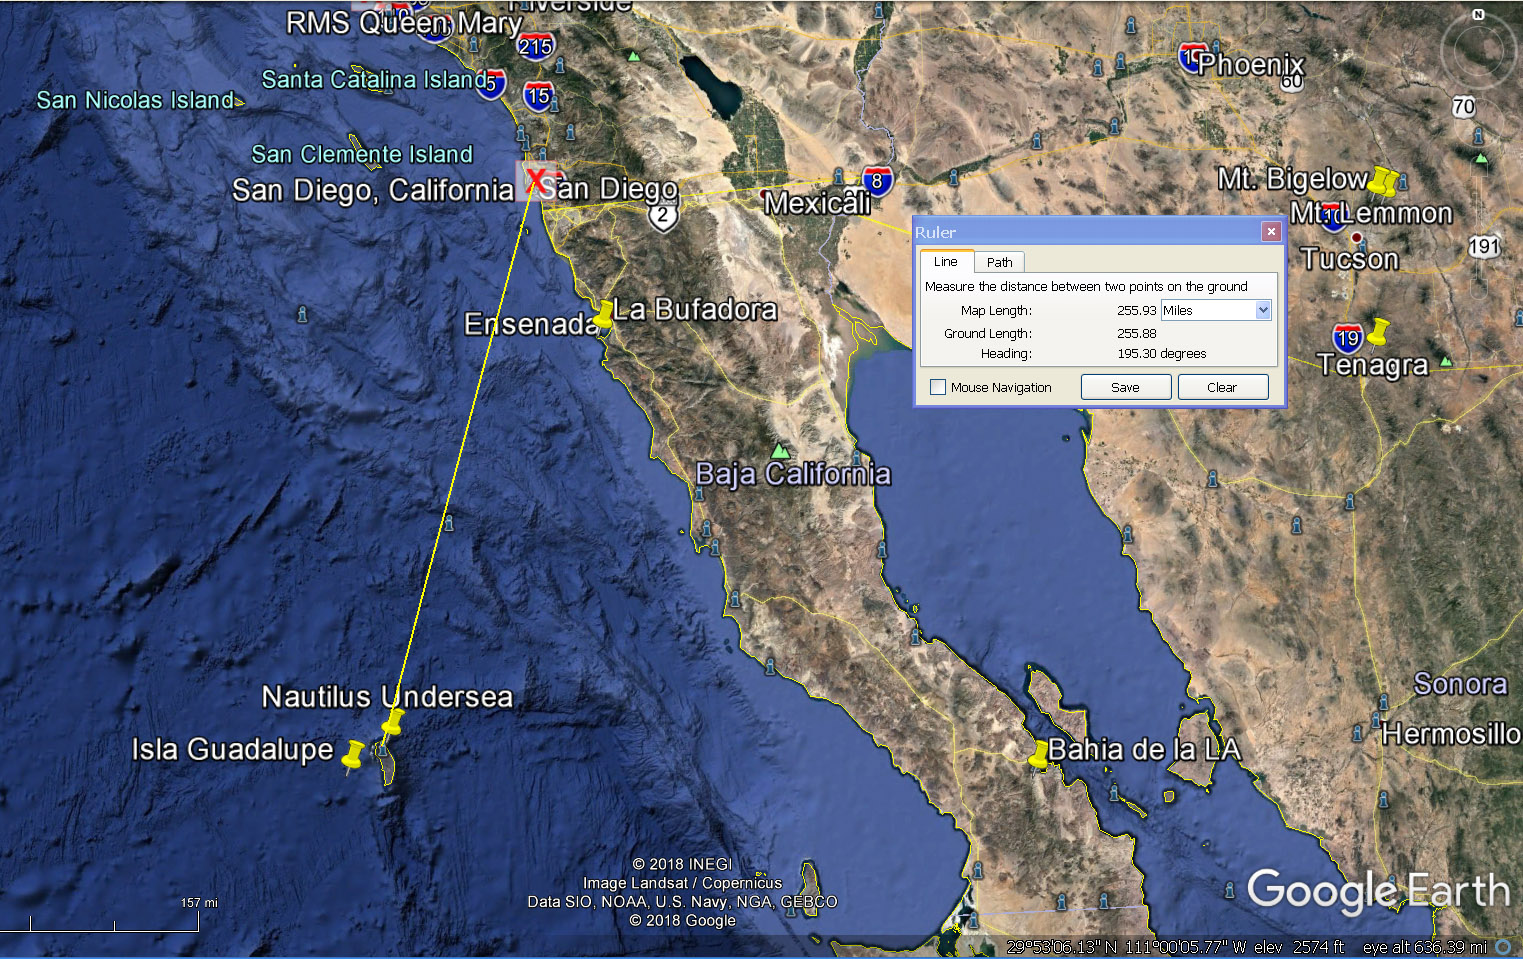The width and height of the screenshot is (1523, 960).
Task: Click the Heading value 195.30 degrees
Action: point(1161,353)
